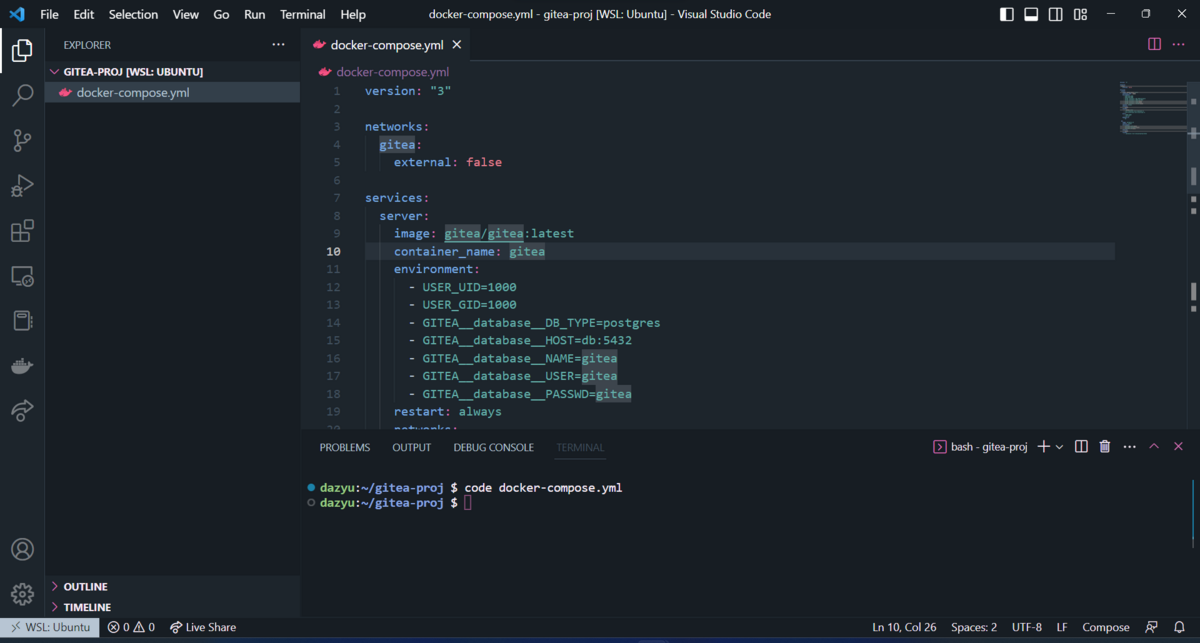Kill the terminal with trash icon
The image size is (1200, 643).
(x=1105, y=447)
